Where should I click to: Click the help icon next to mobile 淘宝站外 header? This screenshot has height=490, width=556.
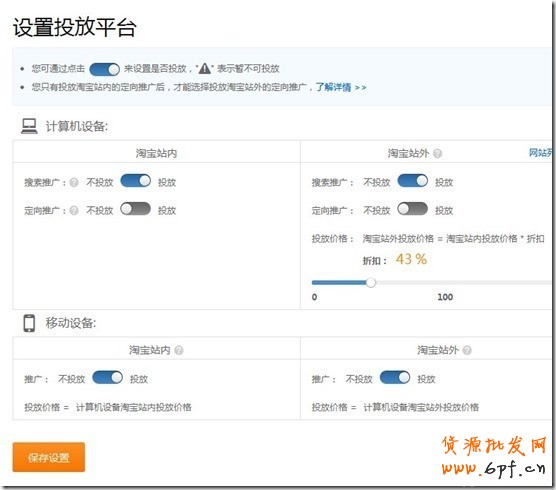(467, 350)
